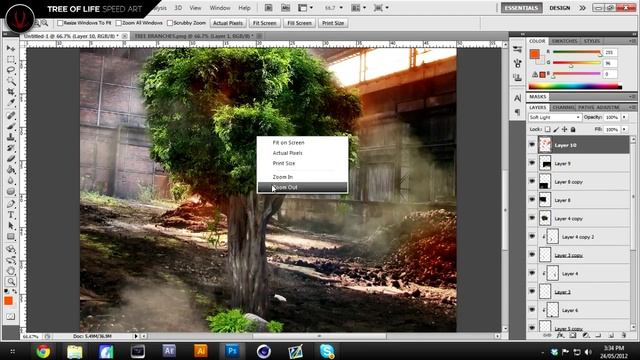This screenshot has height=360, width=640.
Task: Select the Quick Selection tool
Action: (x=11, y=81)
